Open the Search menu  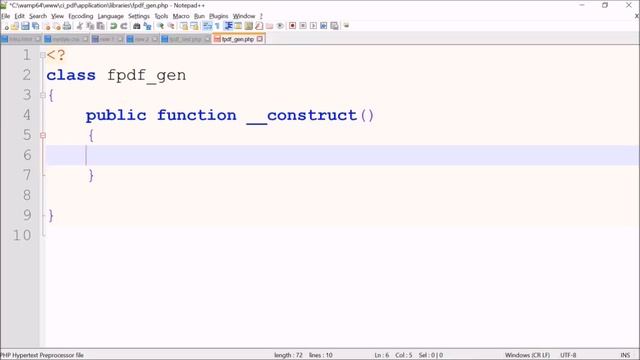click(x=38, y=16)
